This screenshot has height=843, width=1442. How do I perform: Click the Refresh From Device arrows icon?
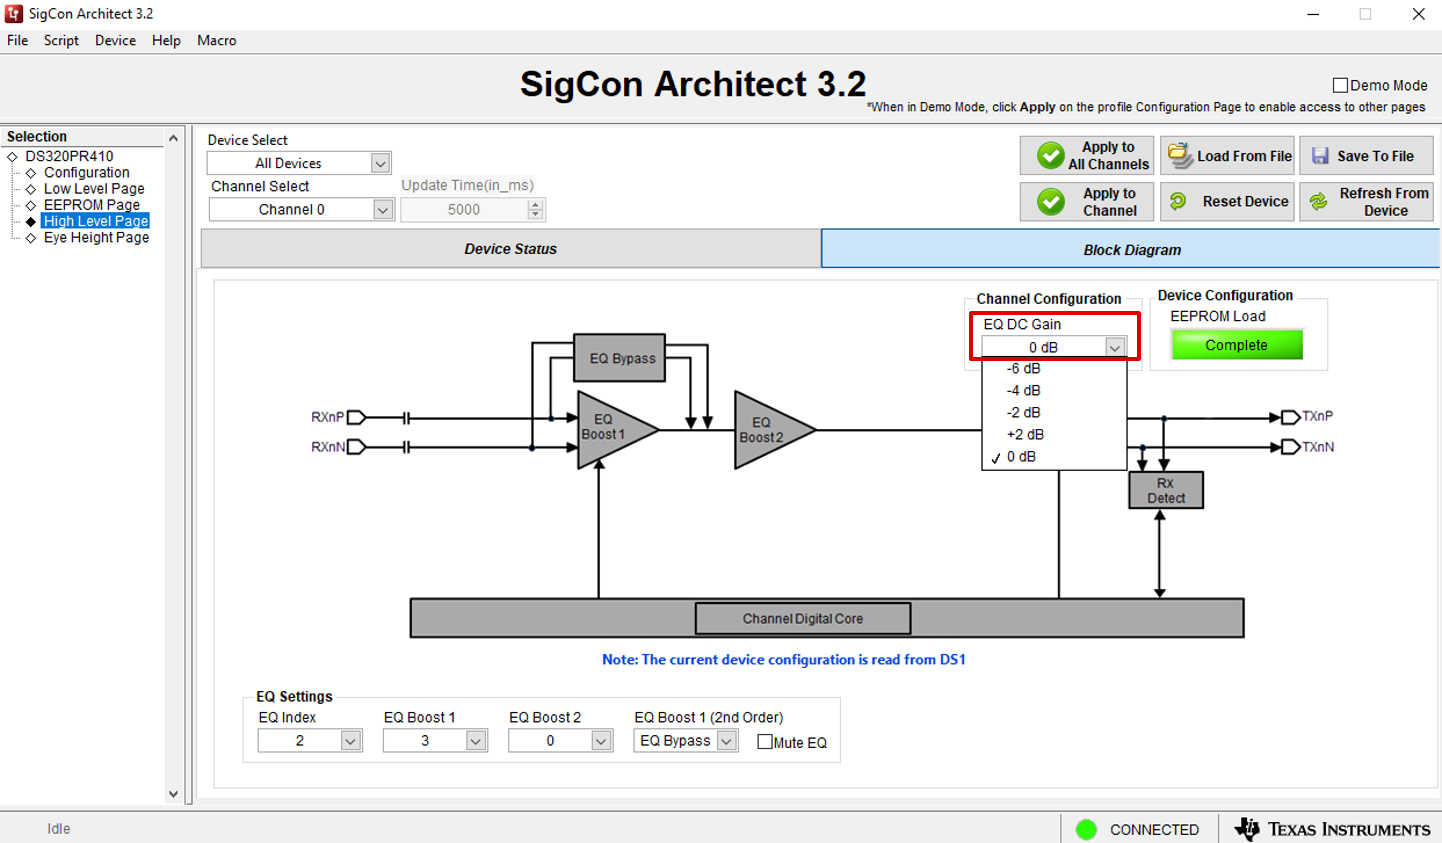pos(1319,201)
